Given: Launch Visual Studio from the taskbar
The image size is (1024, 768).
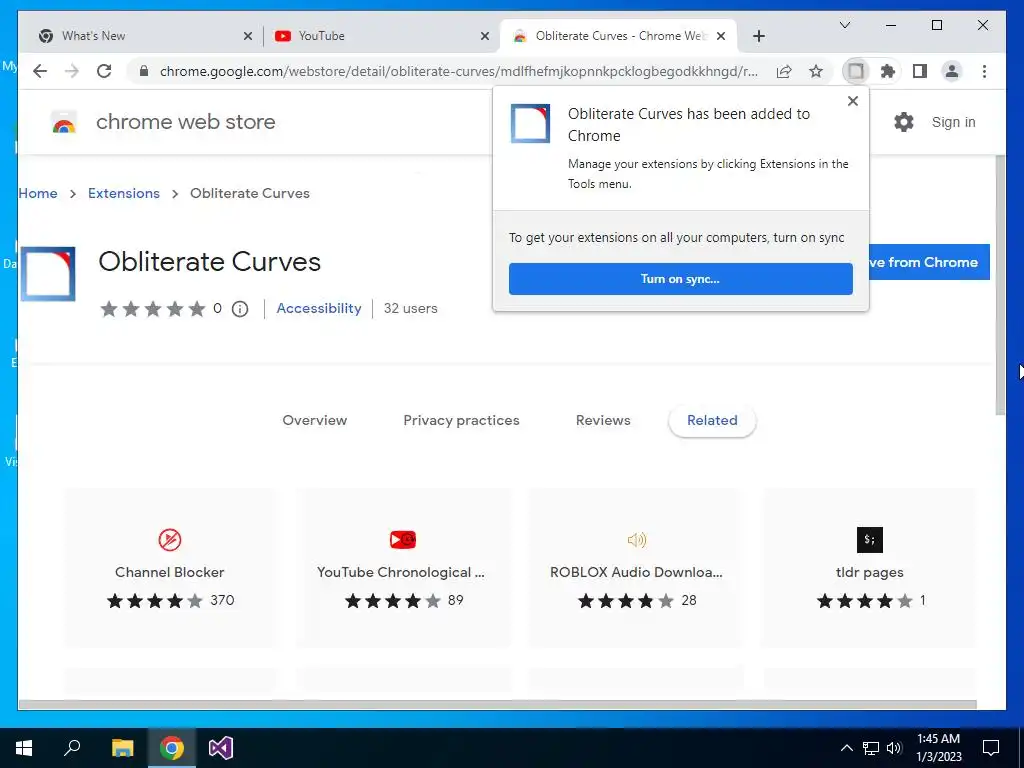Looking at the screenshot, I should click(x=221, y=748).
